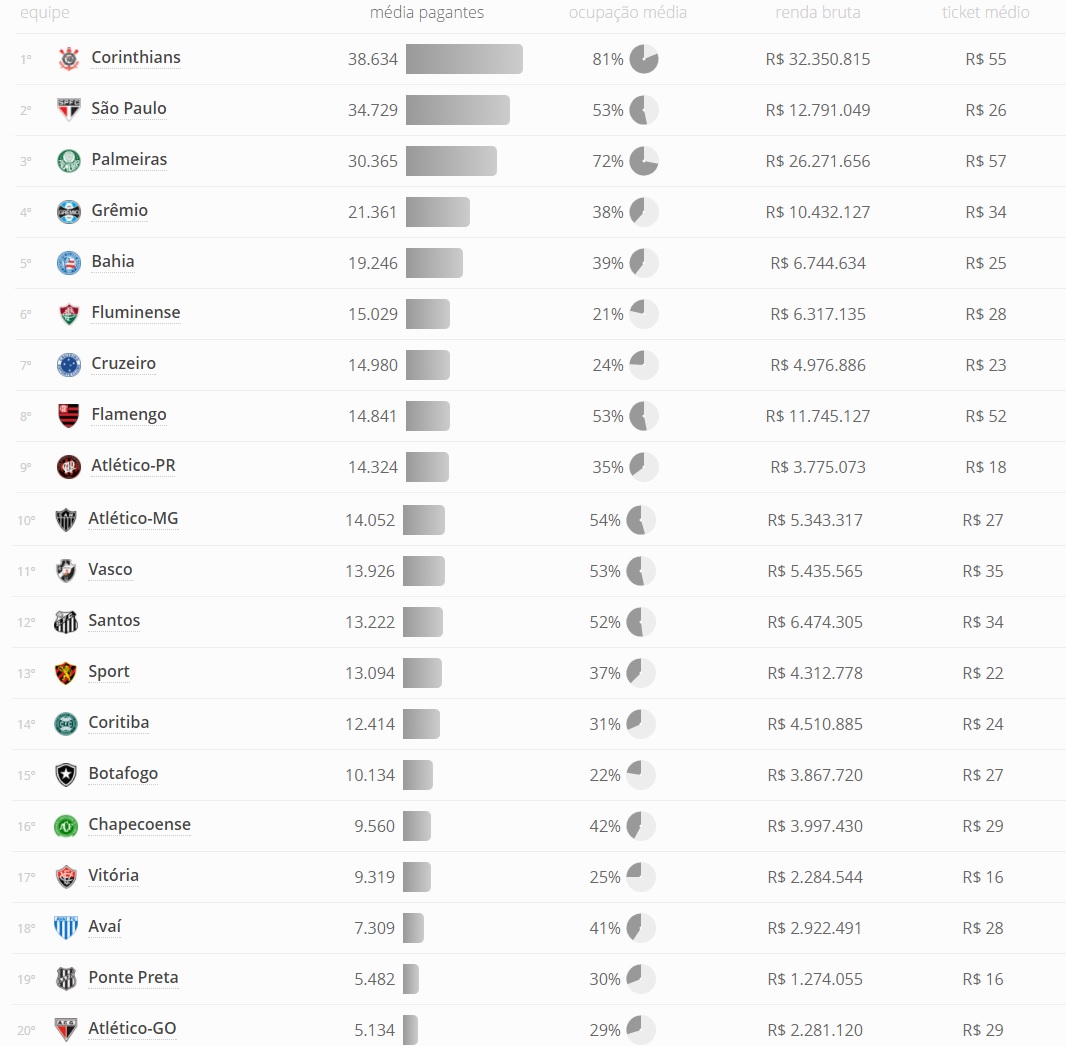Click the Chapecoense green crest icon
The image size is (1066, 1046).
66,826
